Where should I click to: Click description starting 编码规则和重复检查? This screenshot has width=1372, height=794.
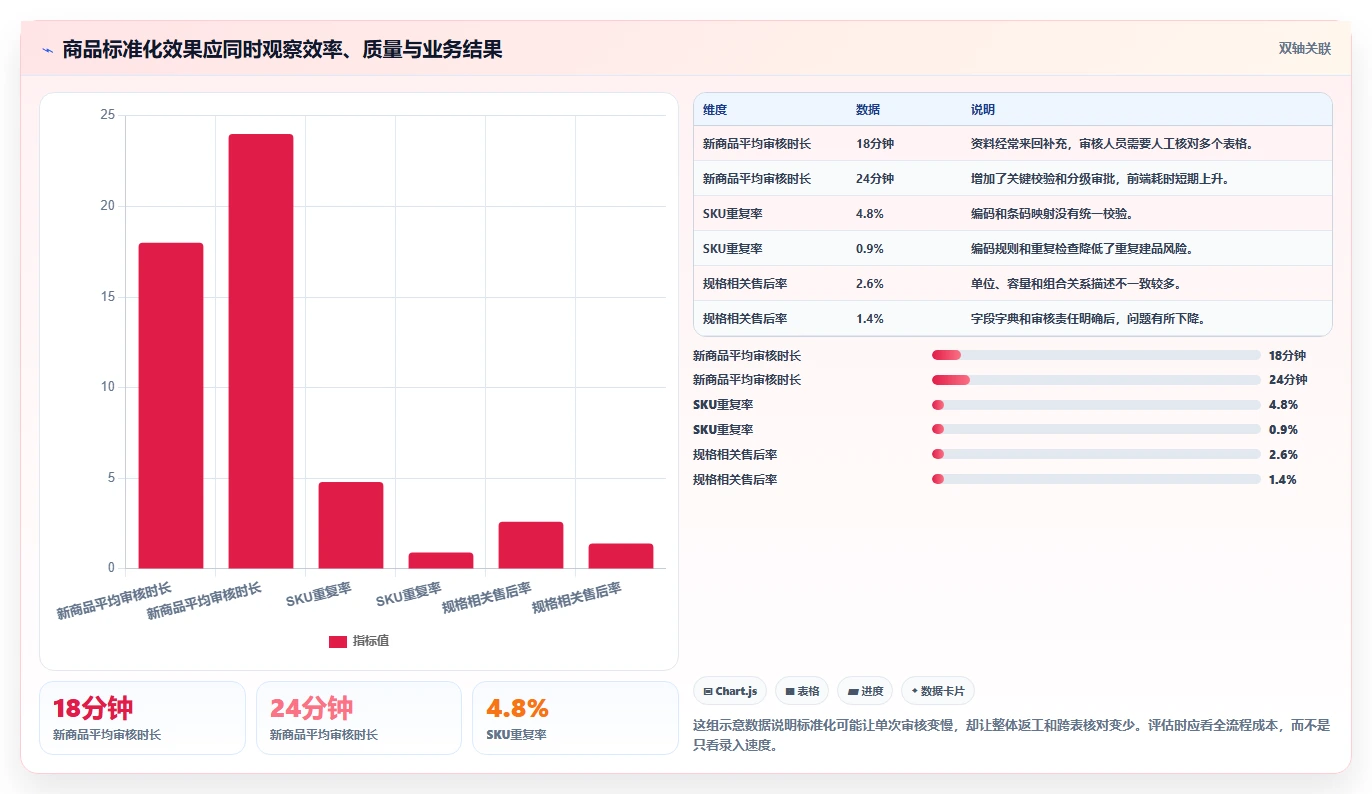point(1082,249)
